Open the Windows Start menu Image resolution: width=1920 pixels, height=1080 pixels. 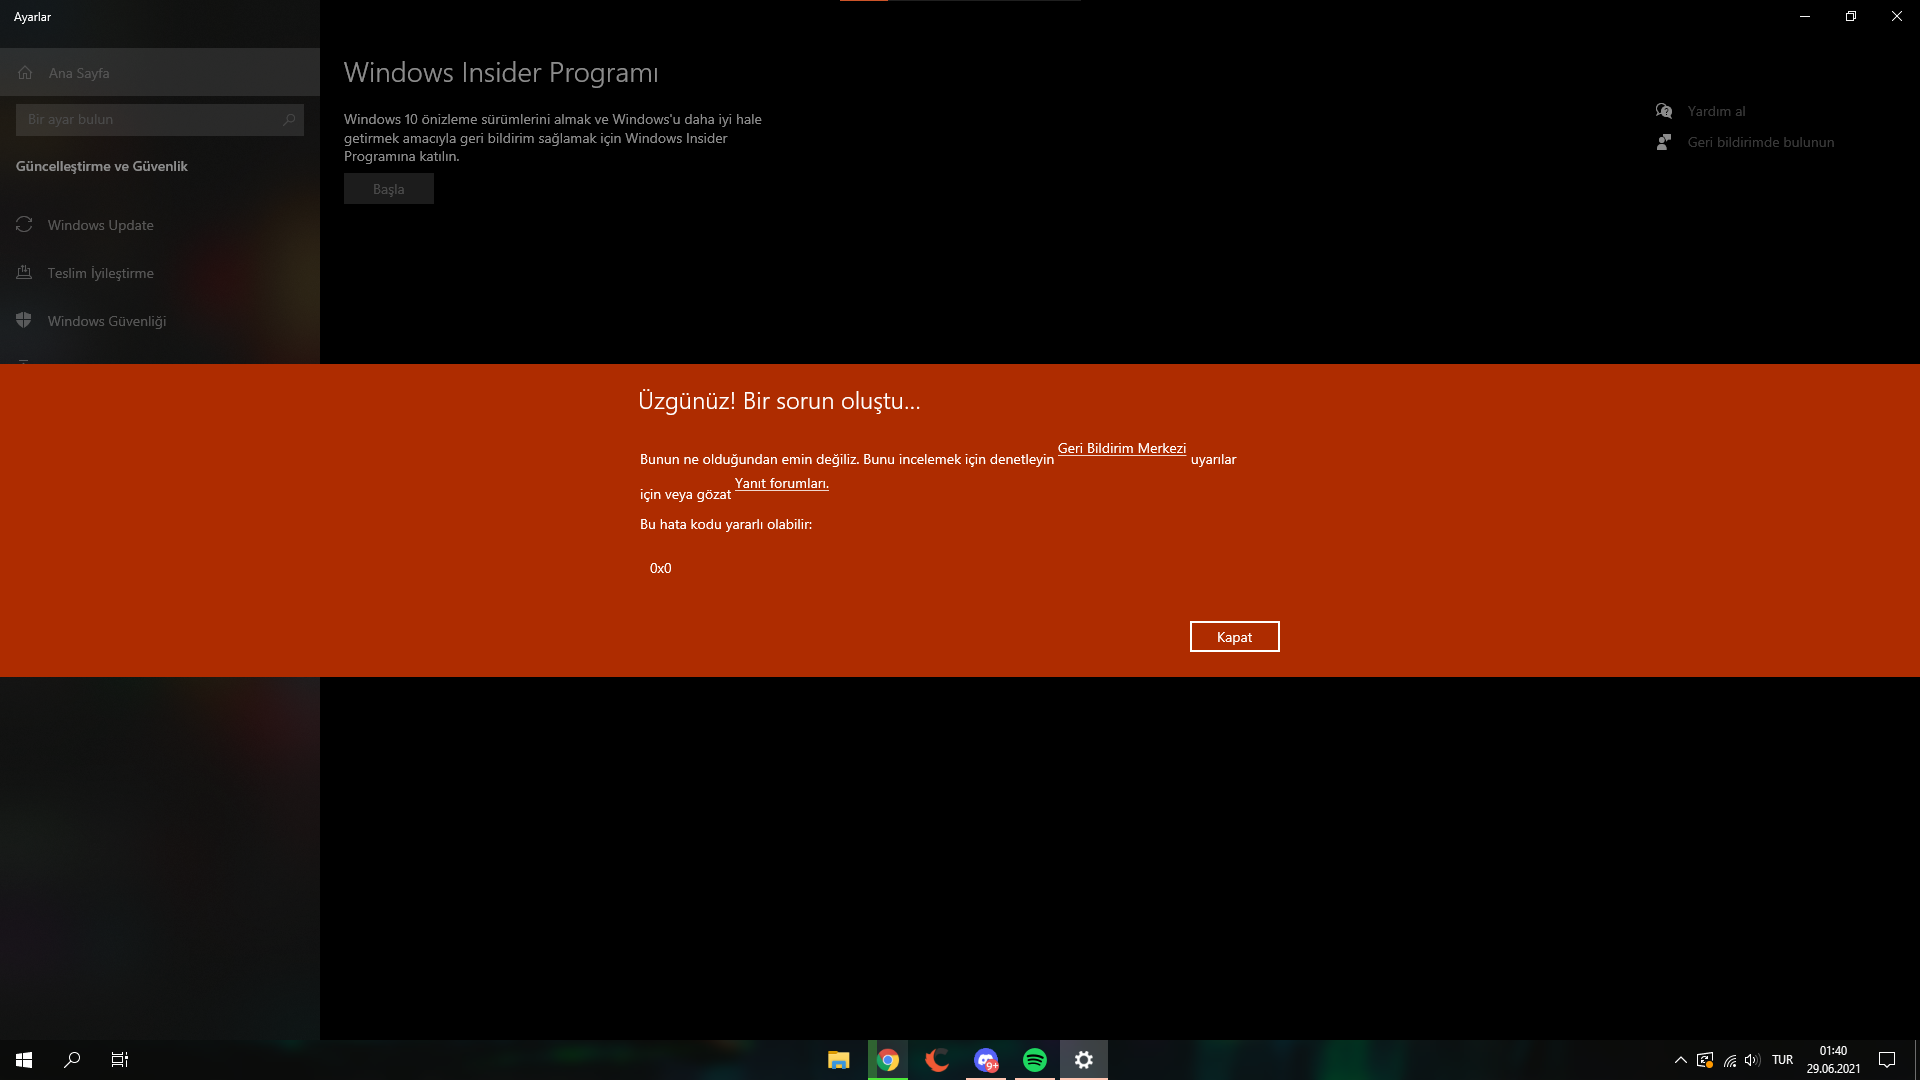coord(24,1060)
